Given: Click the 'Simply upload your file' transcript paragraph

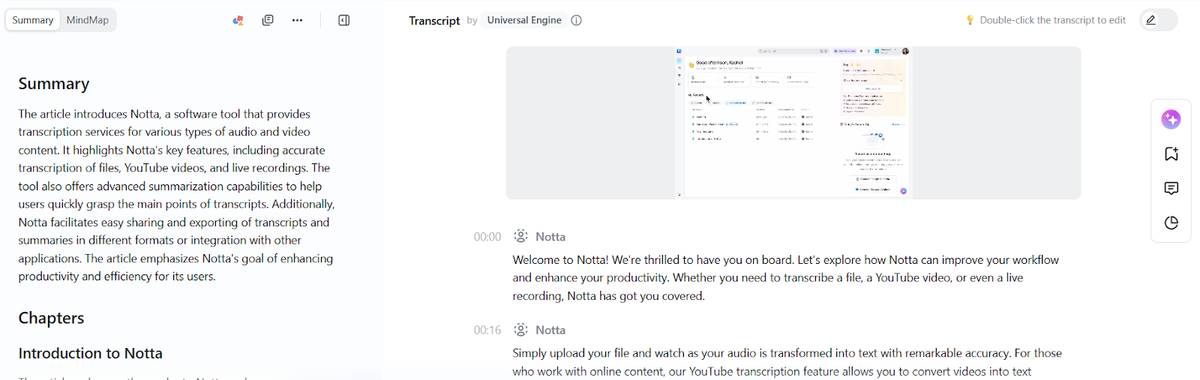Looking at the screenshot, I should pyautogui.click(x=787, y=362).
